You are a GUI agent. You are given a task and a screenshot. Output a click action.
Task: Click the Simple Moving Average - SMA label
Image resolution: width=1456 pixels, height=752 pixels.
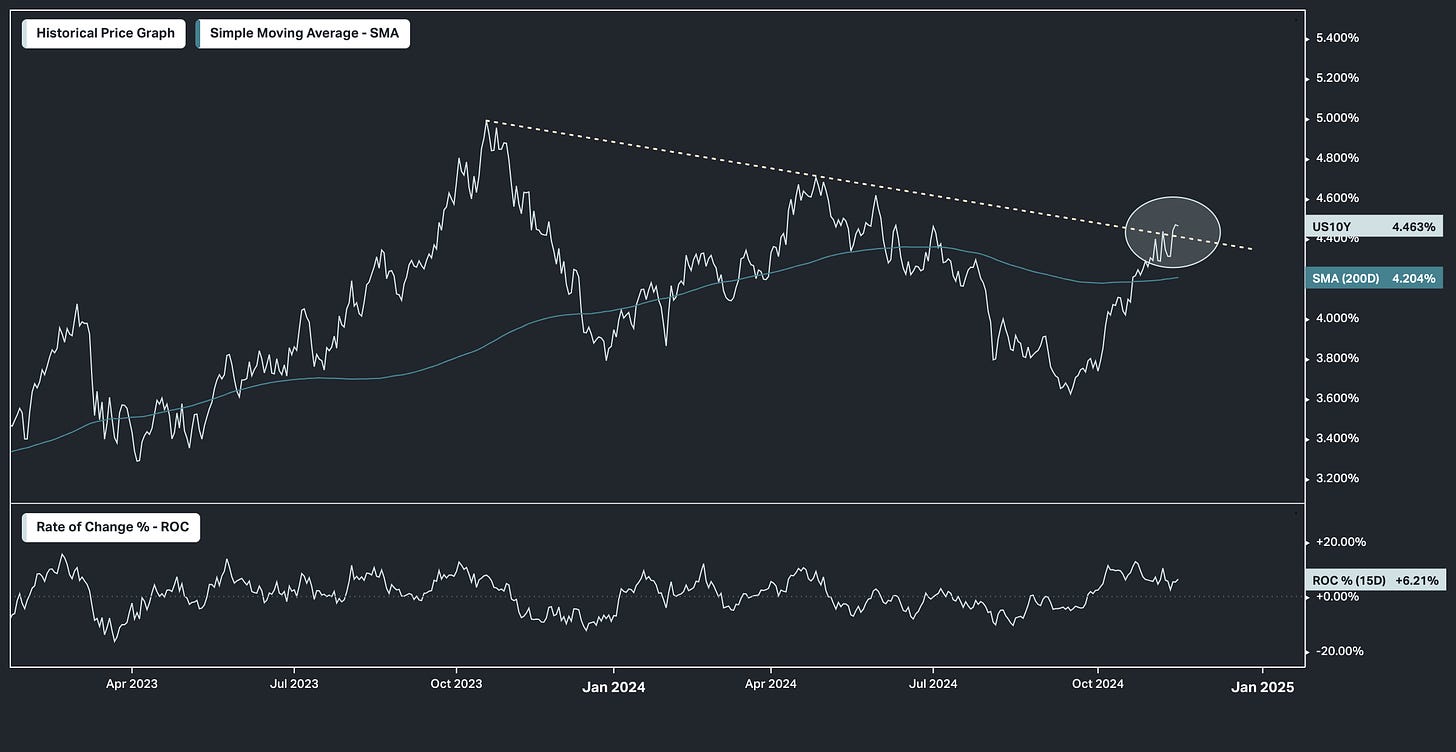coord(303,33)
